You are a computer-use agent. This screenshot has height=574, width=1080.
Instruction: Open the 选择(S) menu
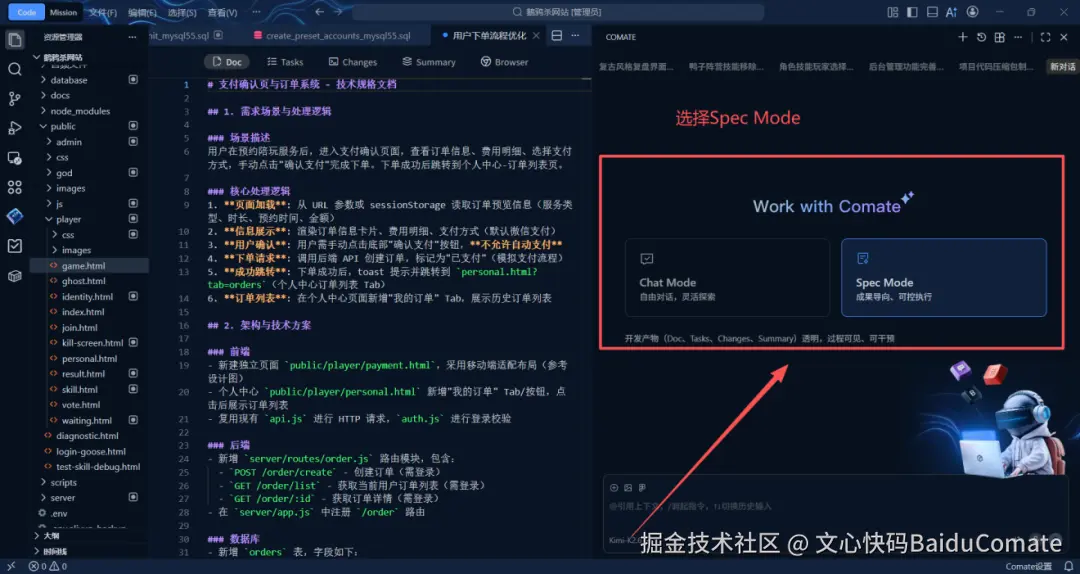point(182,12)
